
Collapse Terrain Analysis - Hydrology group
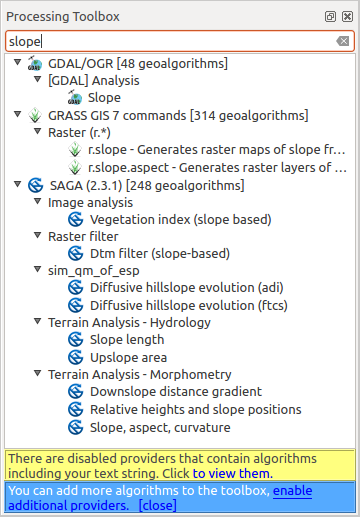click(x=38, y=321)
